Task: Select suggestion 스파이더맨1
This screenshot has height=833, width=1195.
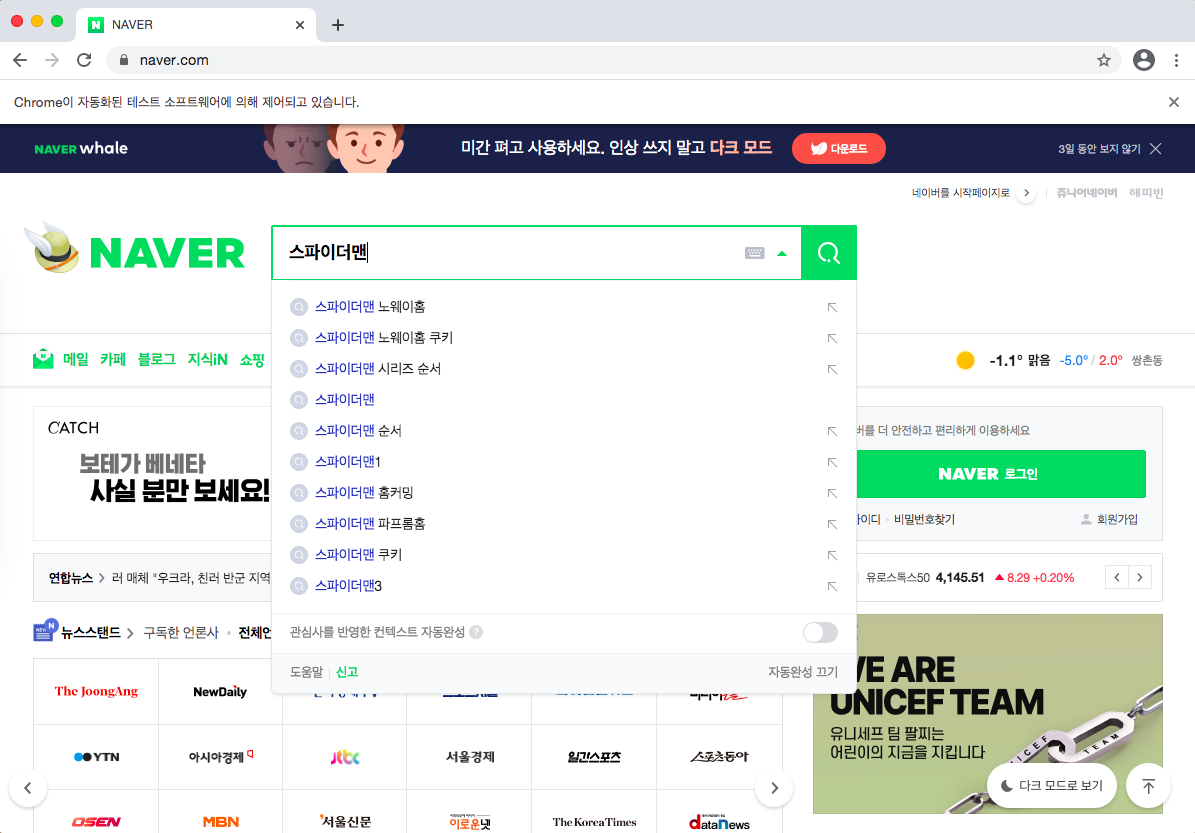Action: (348, 461)
